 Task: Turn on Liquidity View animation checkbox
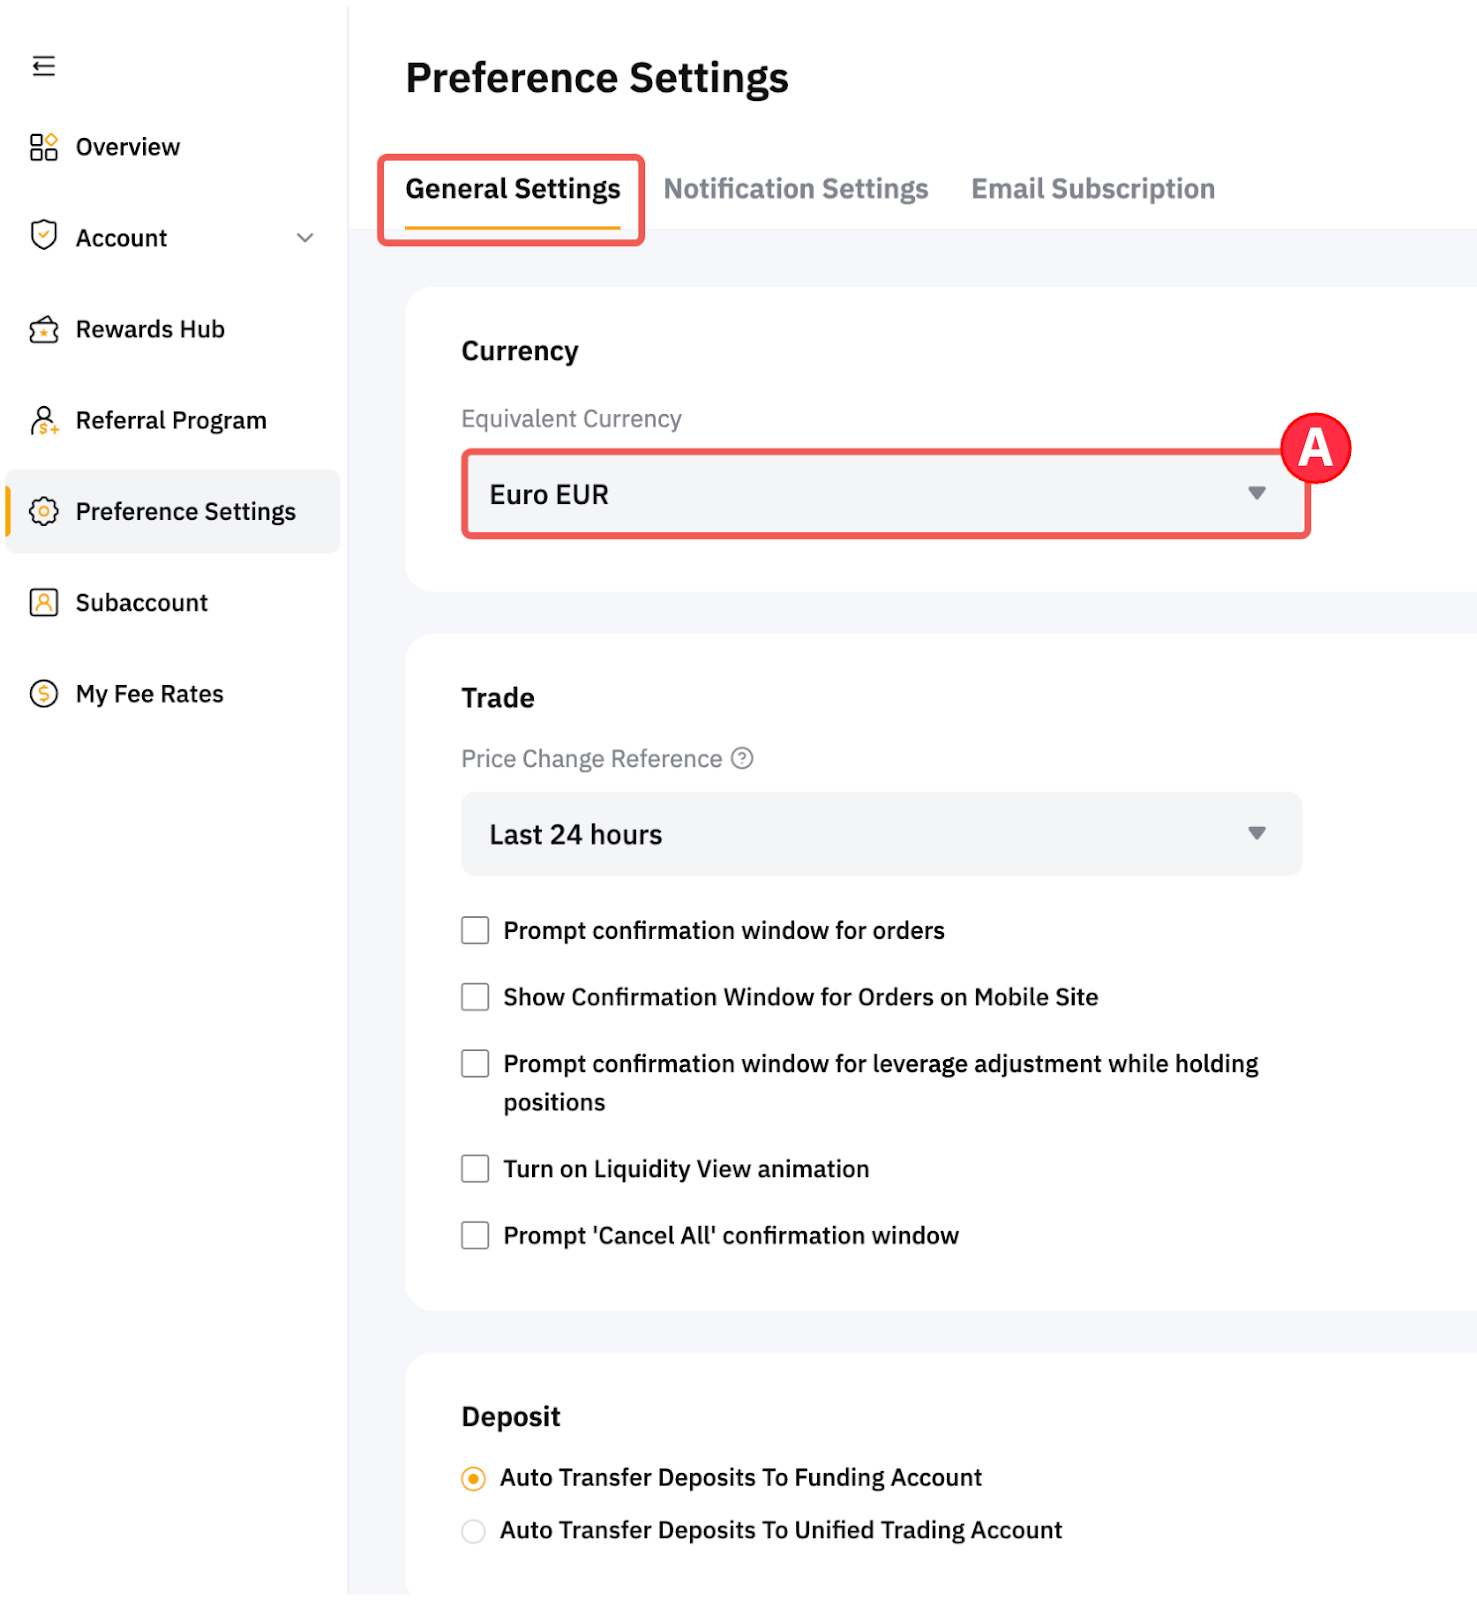475,1169
